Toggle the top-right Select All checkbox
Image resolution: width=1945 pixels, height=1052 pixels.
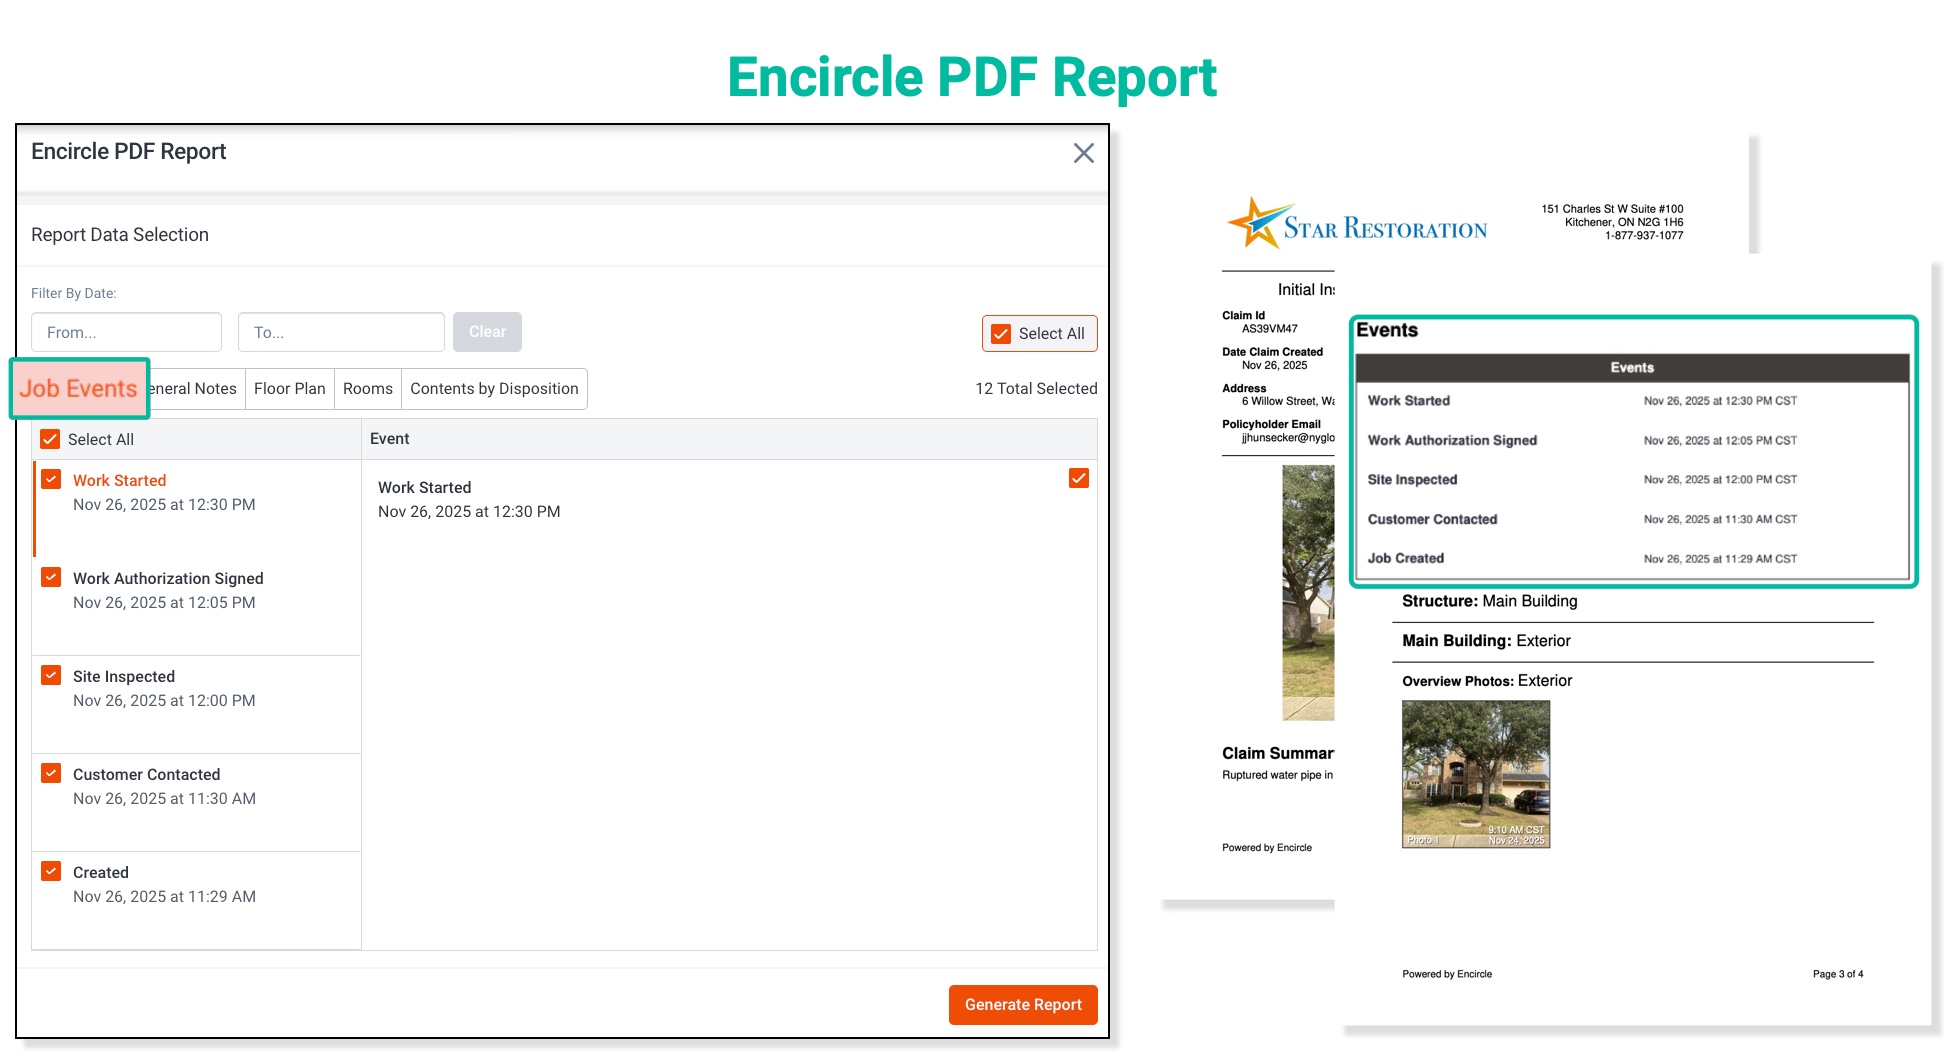coord(1001,333)
